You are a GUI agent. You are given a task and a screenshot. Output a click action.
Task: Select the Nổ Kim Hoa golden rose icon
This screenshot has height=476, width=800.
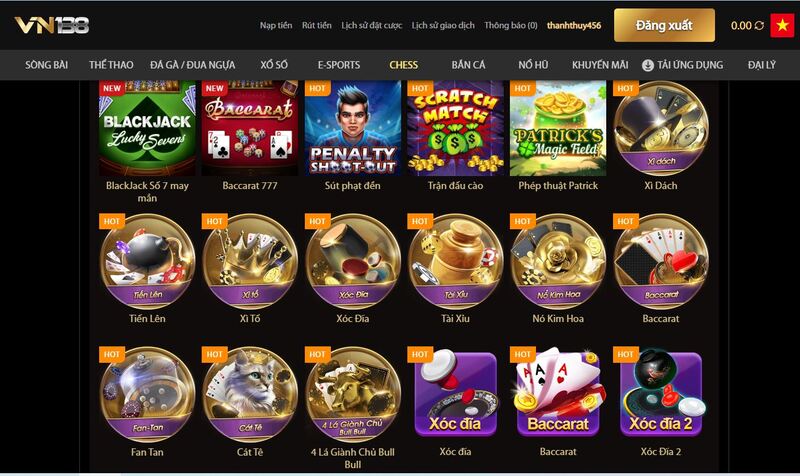point(558,261)
